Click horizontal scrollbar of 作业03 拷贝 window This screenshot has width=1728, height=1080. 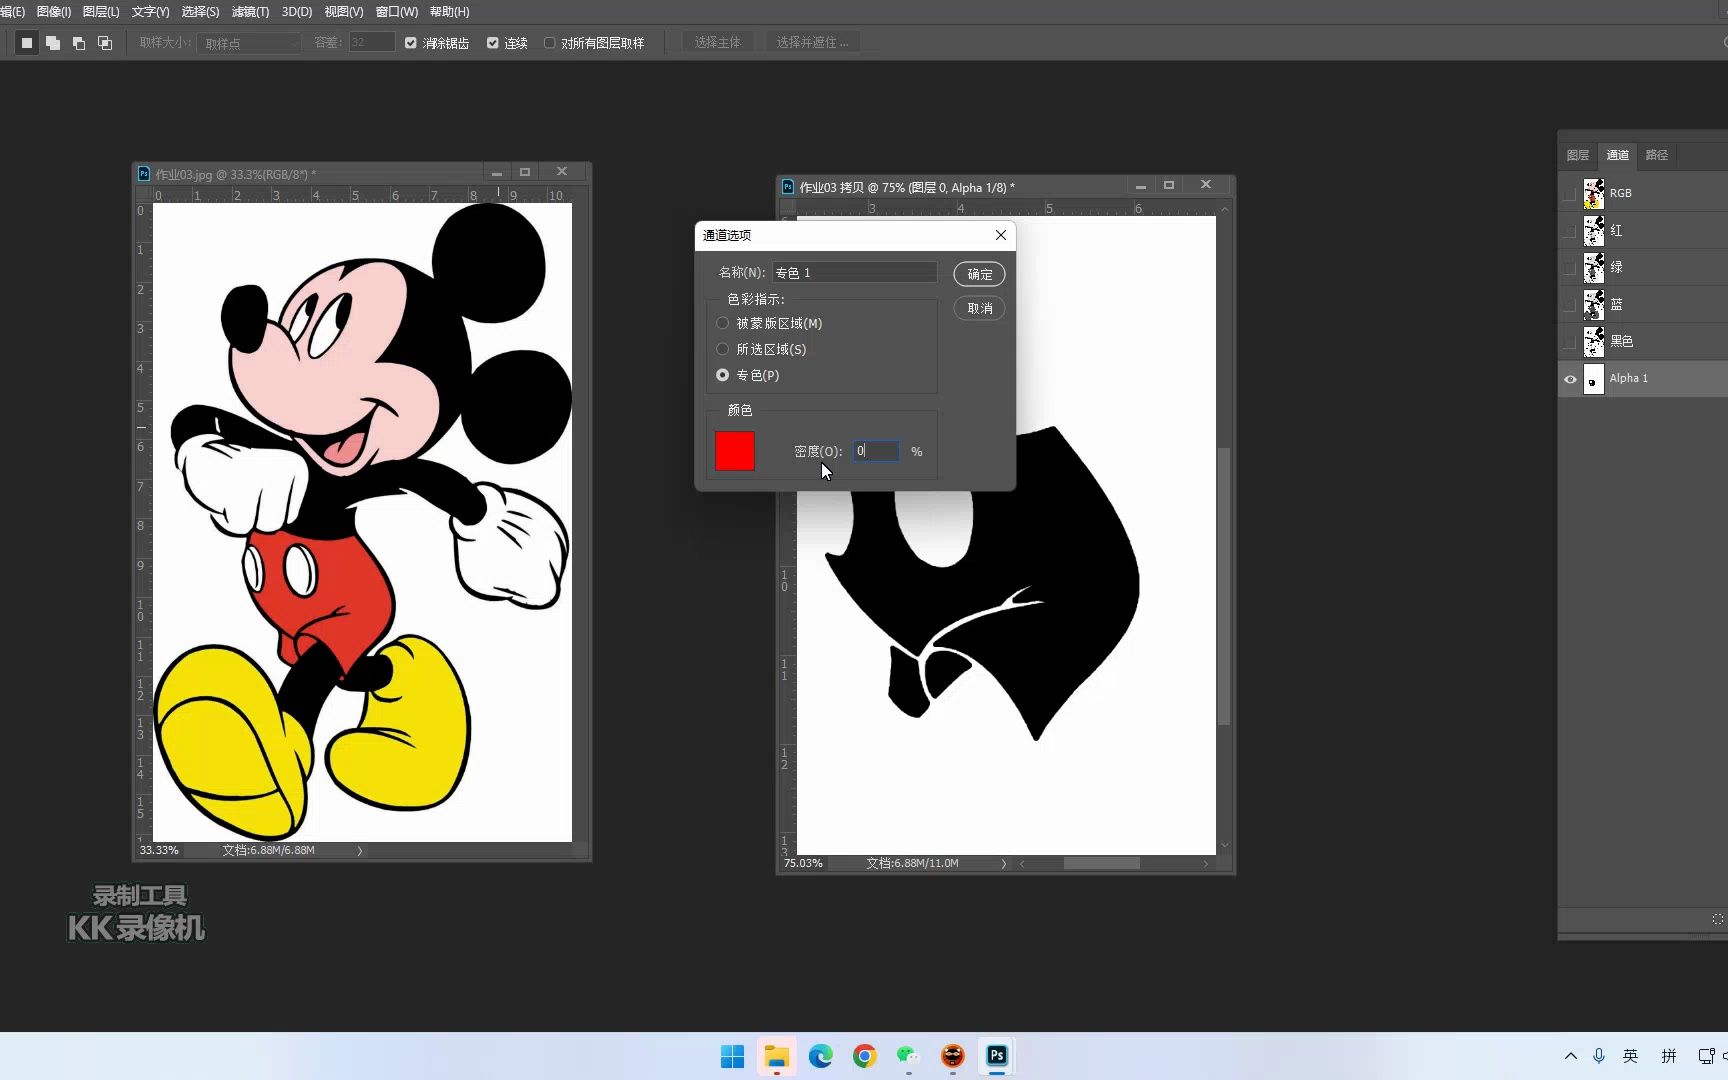[x=1101, y=863]
